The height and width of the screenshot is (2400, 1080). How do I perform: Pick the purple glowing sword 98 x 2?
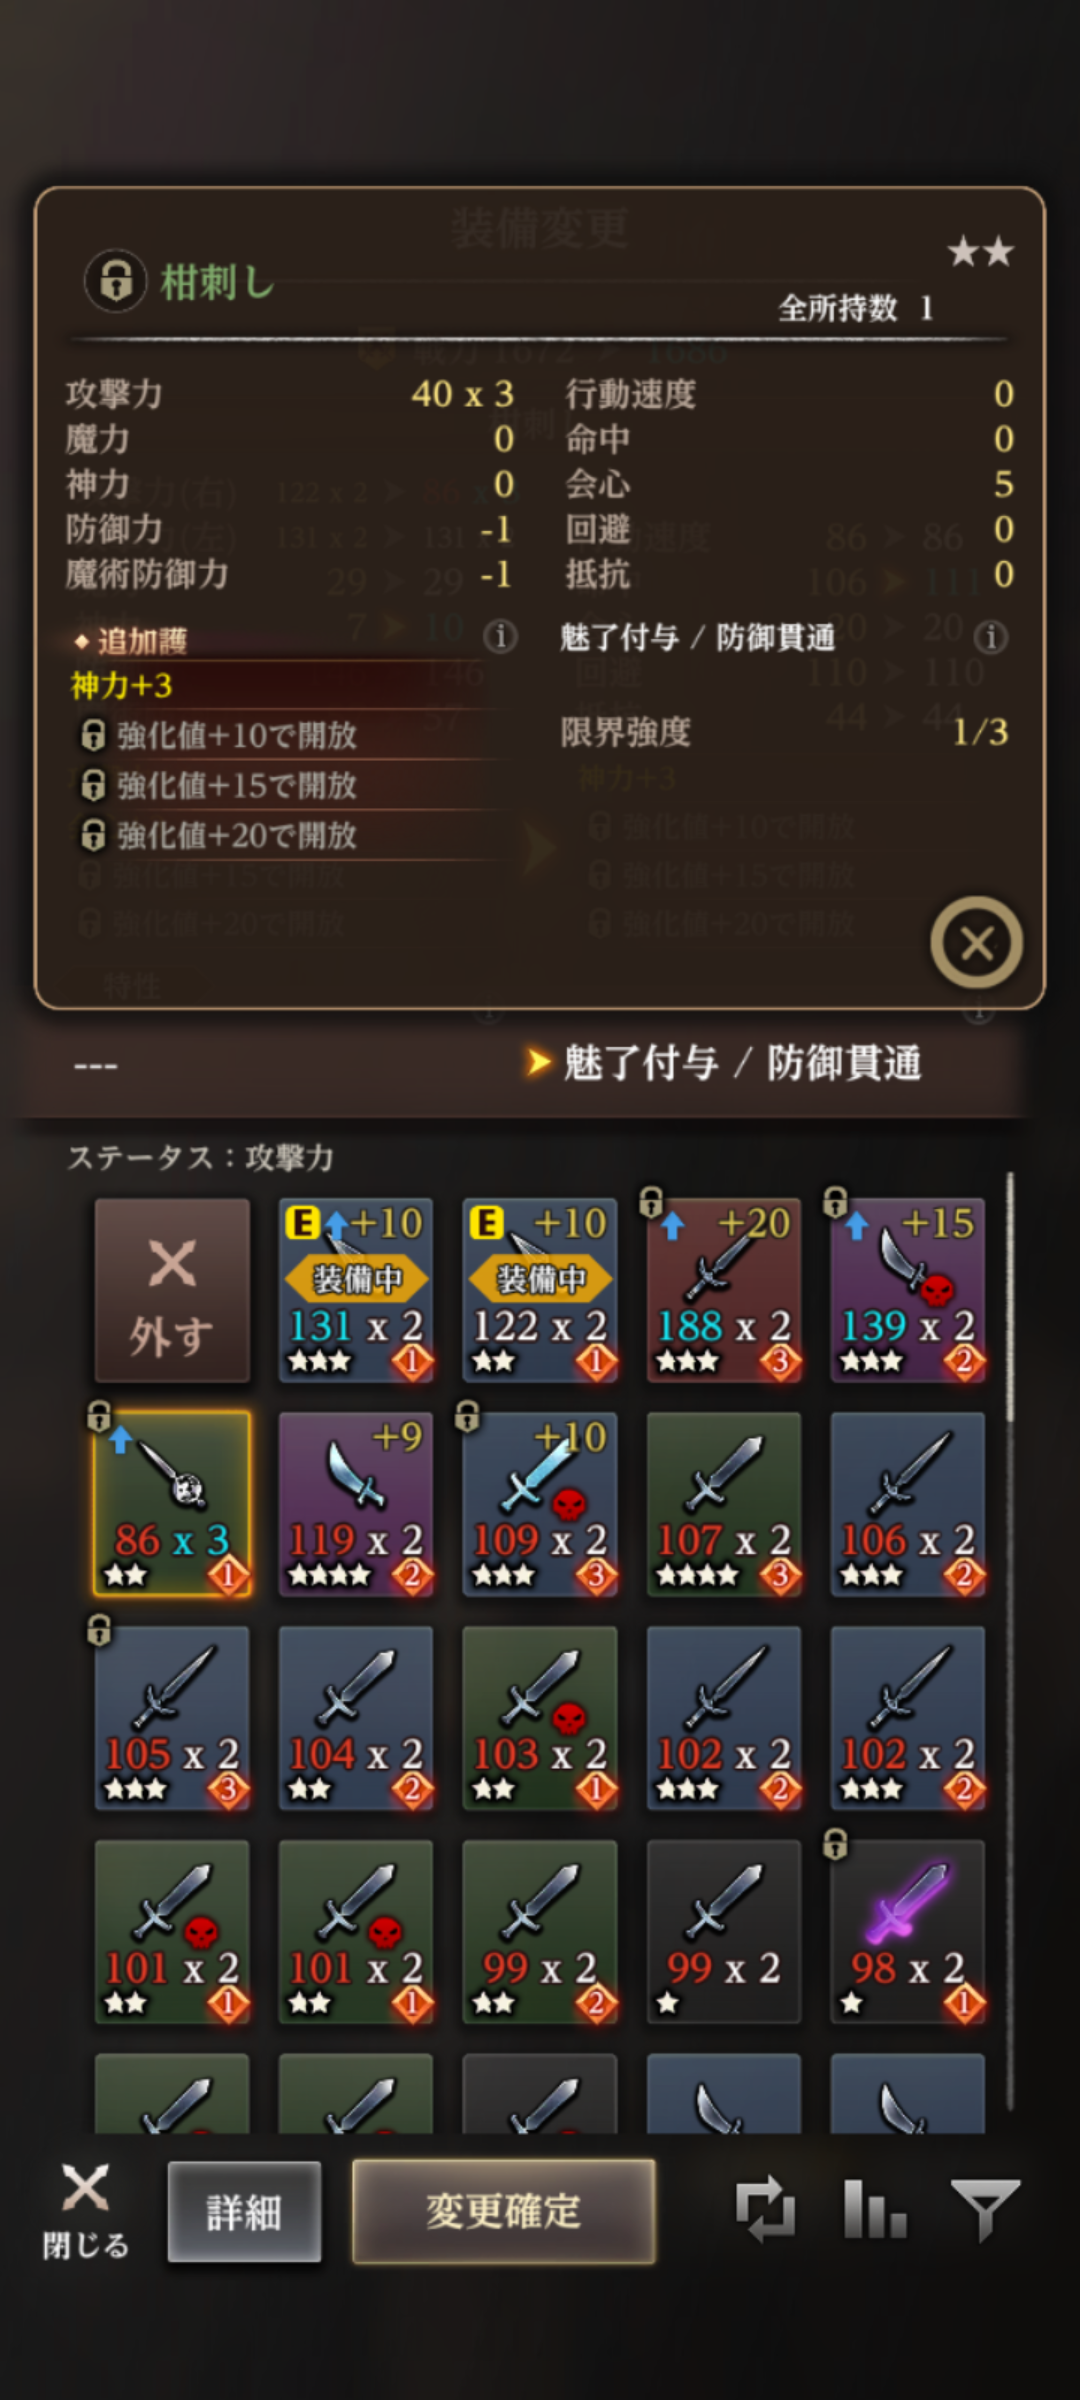[x=908, y=1932]
